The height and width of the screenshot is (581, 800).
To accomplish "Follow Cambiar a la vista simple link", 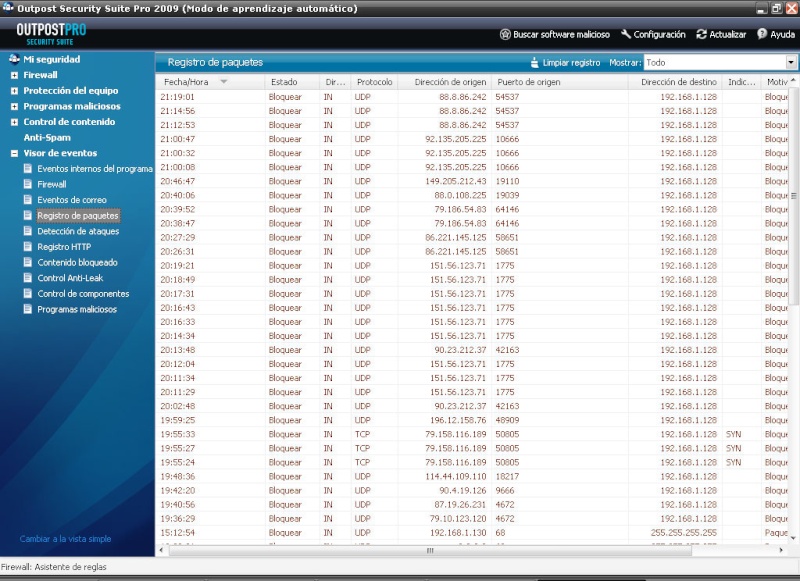I will click(x=65, y=539).
